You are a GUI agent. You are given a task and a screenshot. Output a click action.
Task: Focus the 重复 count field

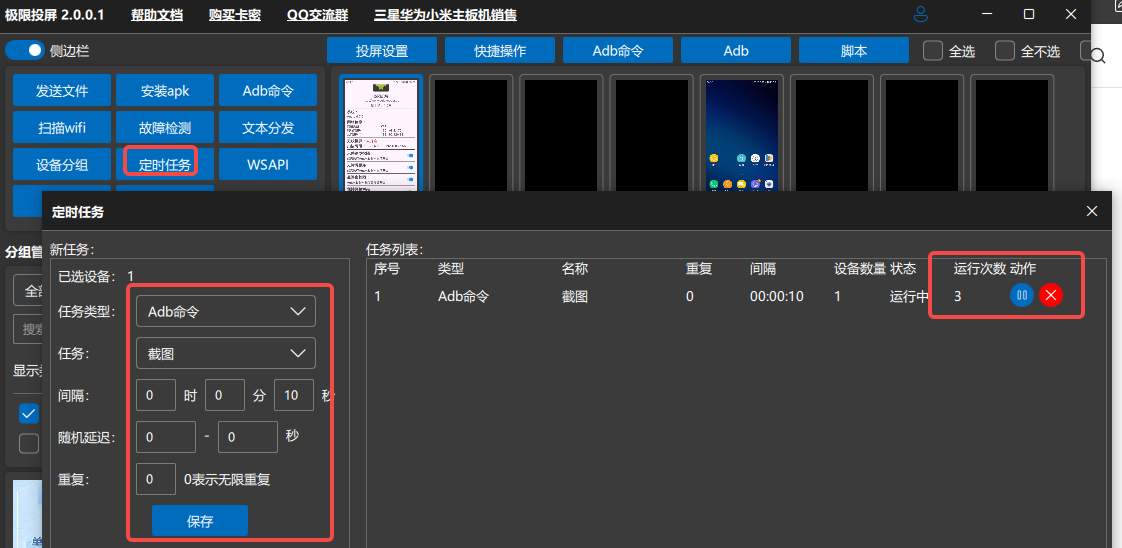(x=156, y=479)
